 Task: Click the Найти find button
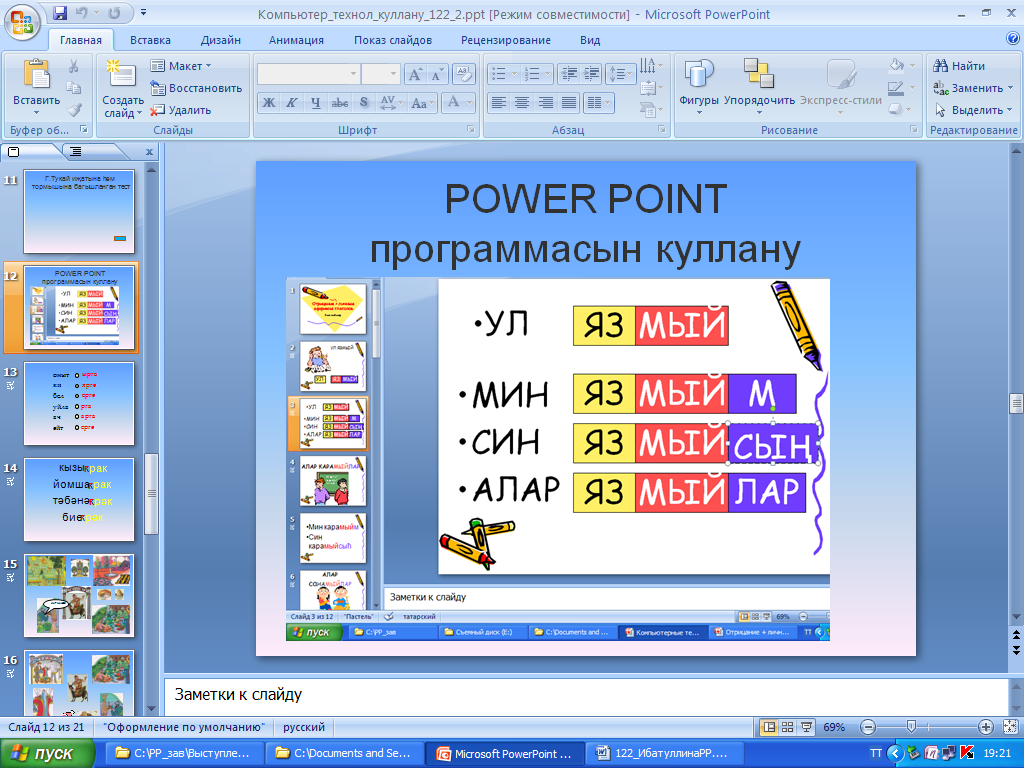click(x=959, y=66)
